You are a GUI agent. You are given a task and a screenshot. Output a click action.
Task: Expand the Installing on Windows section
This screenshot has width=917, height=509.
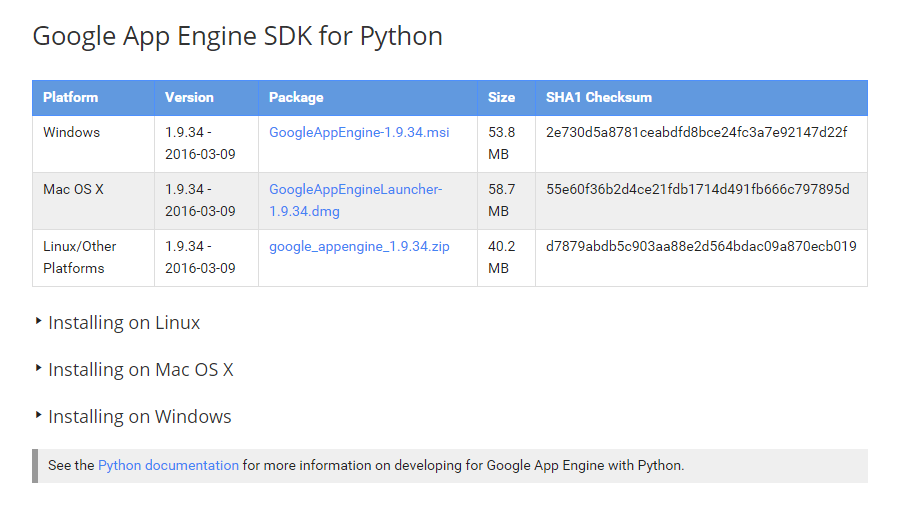(133, 417)
